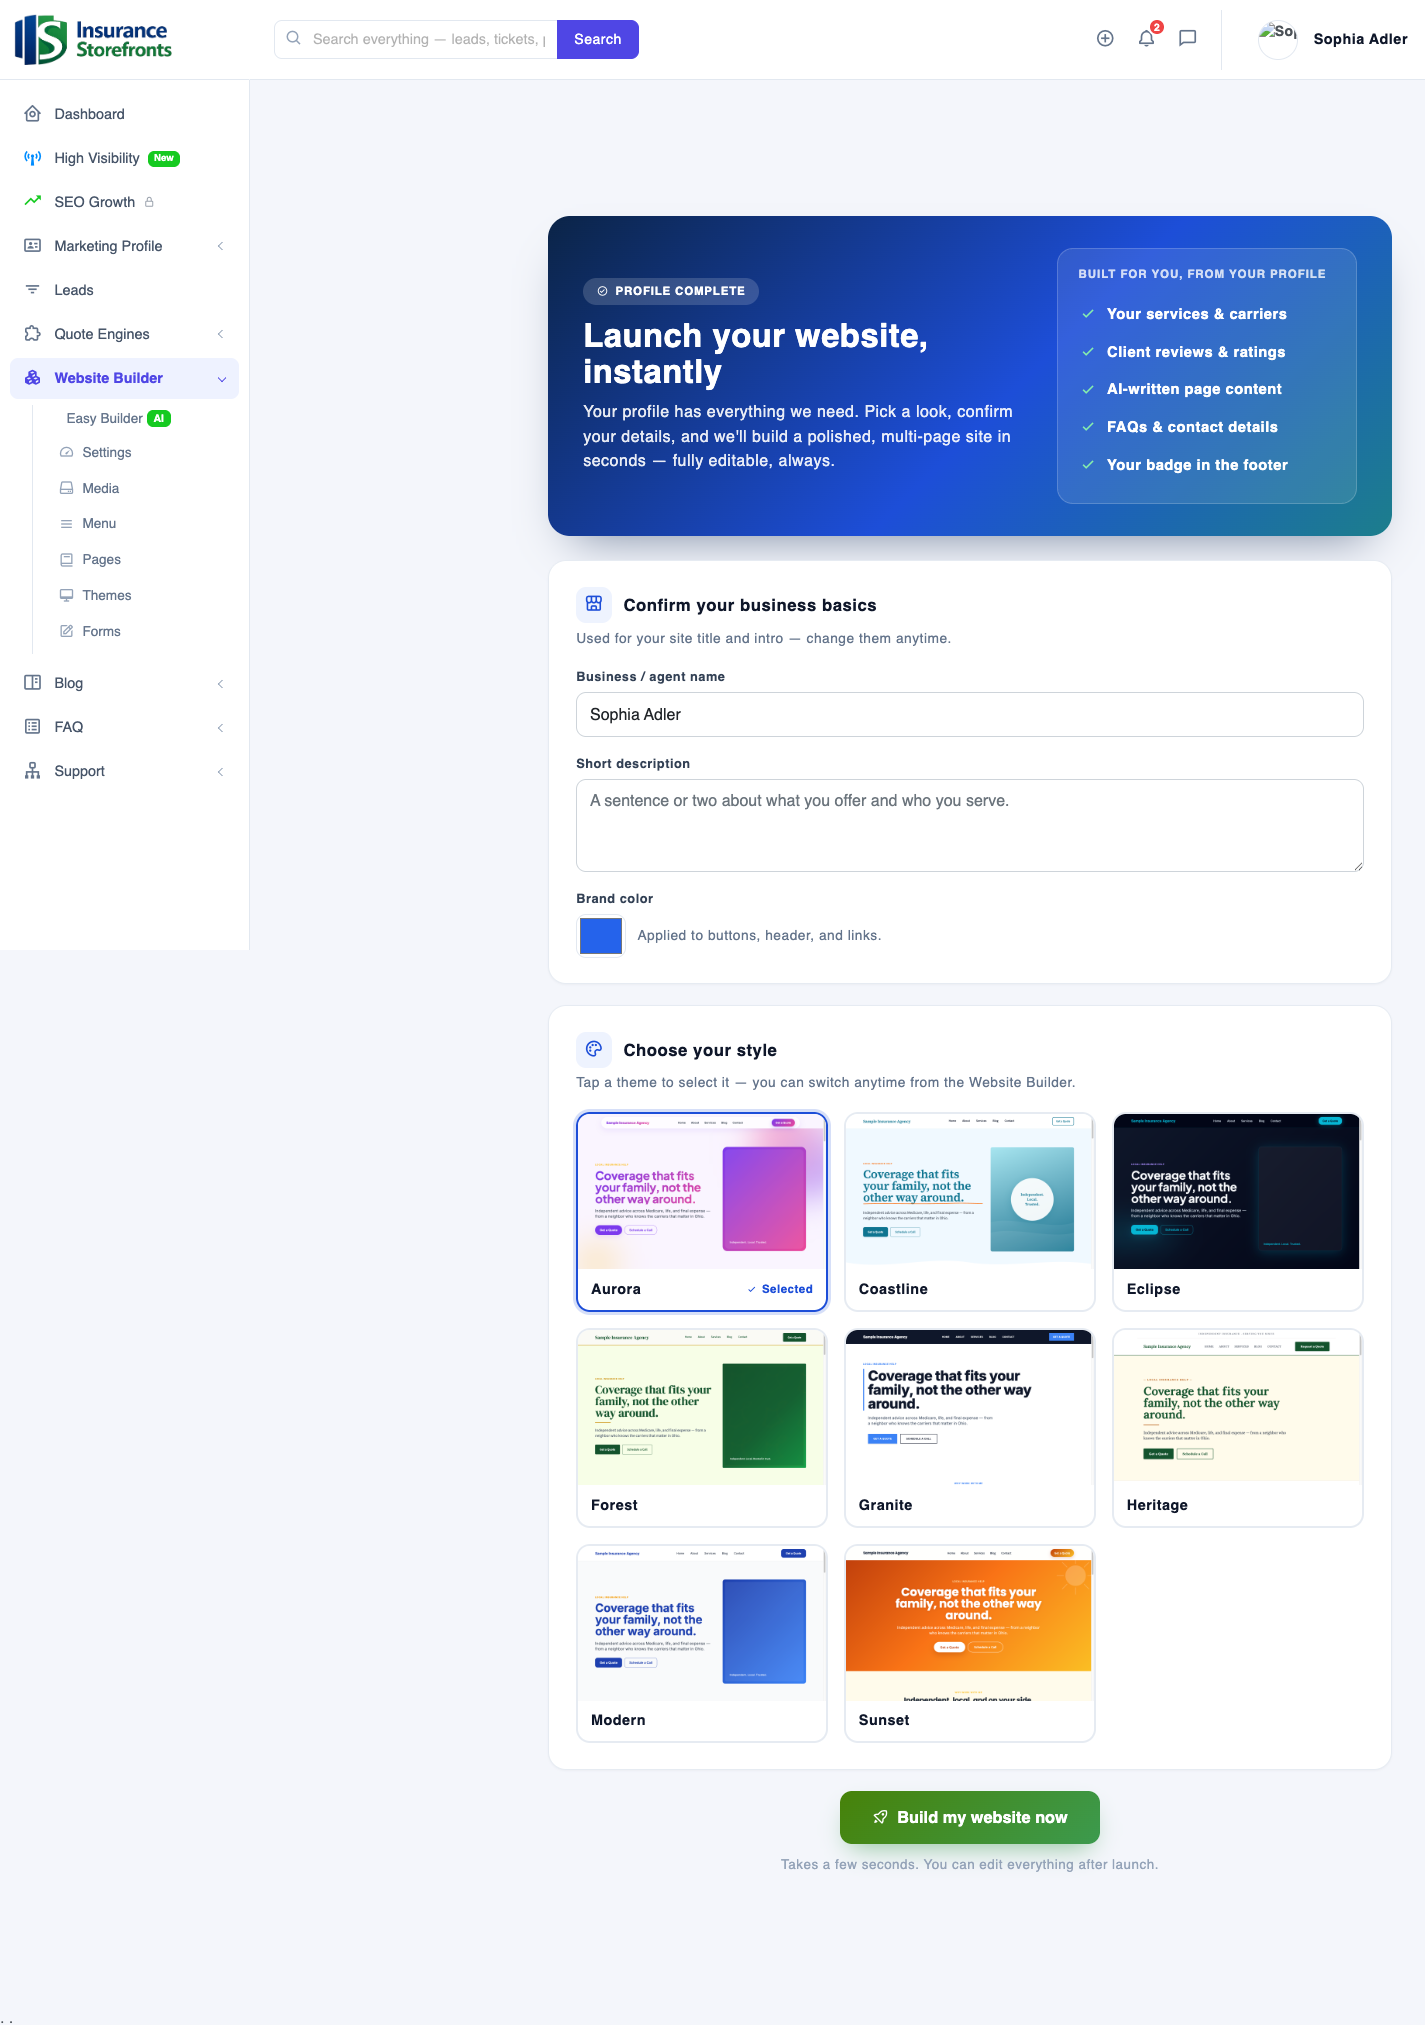Click 'Your badge in the footer' text
Viewport: 1425px width, 2025px height.
click(1197, 465)
